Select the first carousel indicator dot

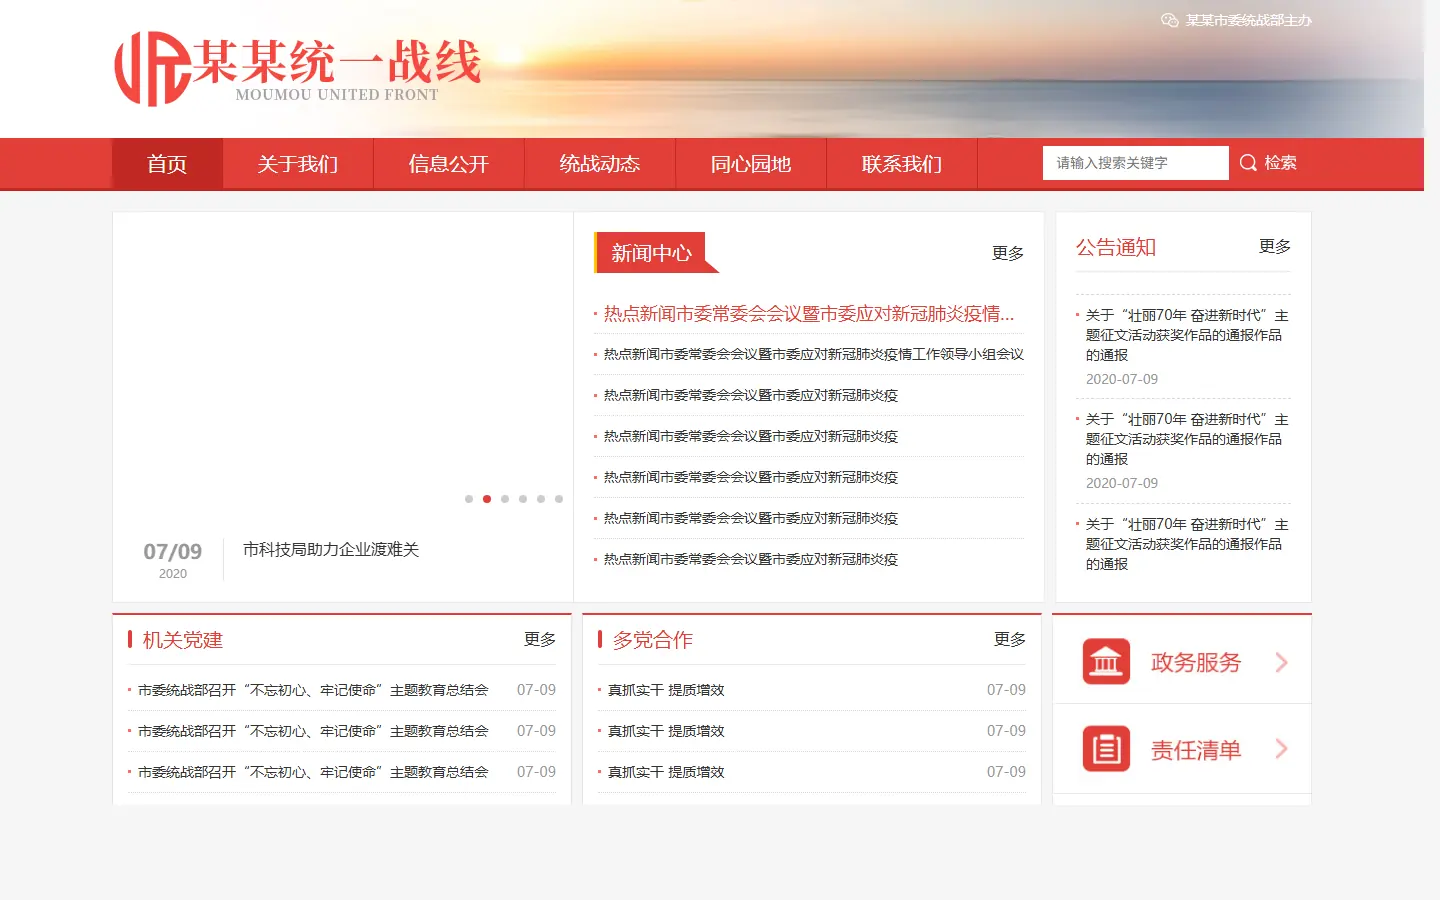[x=469, y=499]
